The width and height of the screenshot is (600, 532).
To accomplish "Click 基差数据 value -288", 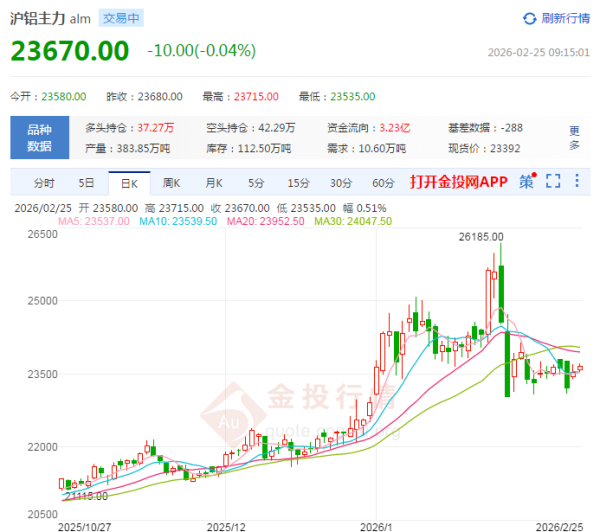I will pyautogui.click(x=511, y=128).
